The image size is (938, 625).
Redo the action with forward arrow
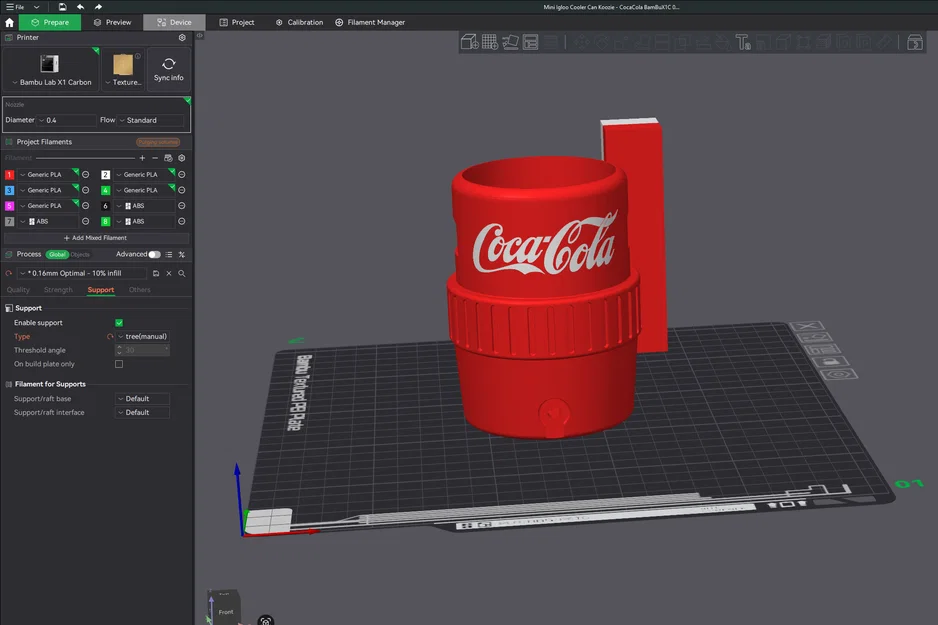click(x=98, y=7)
